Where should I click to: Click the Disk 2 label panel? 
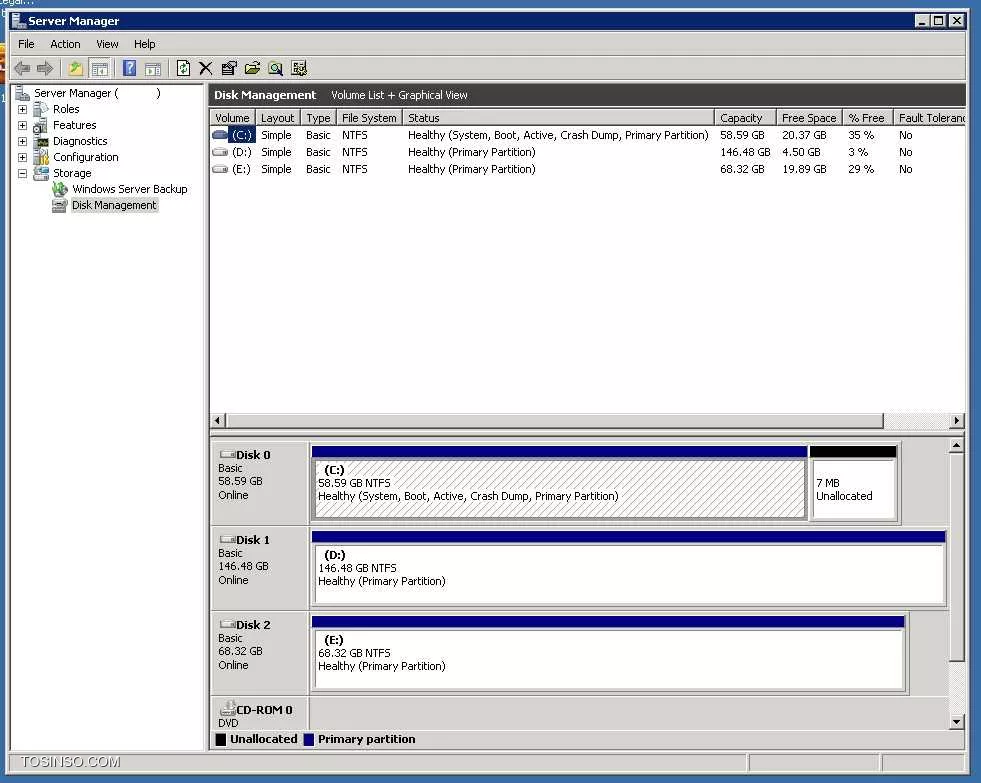[x=260, y=652]
